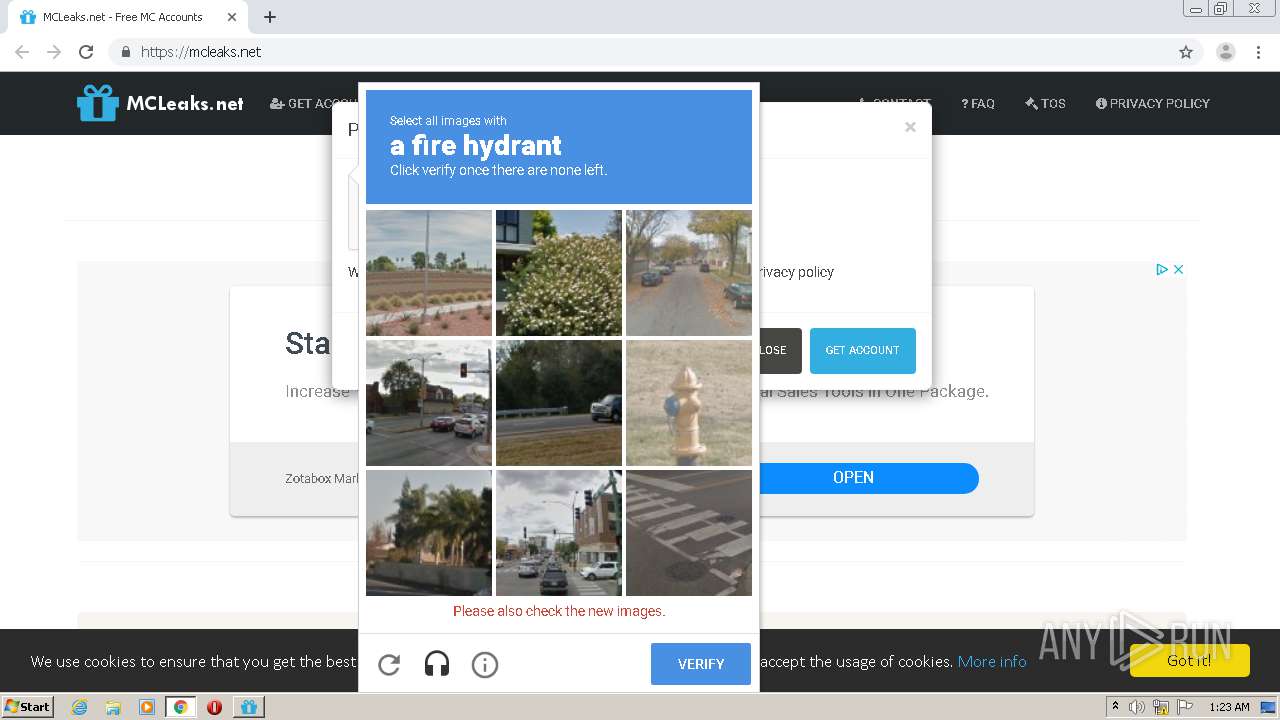
Task: Open the FAQ nav link
Action: point(978,103)
